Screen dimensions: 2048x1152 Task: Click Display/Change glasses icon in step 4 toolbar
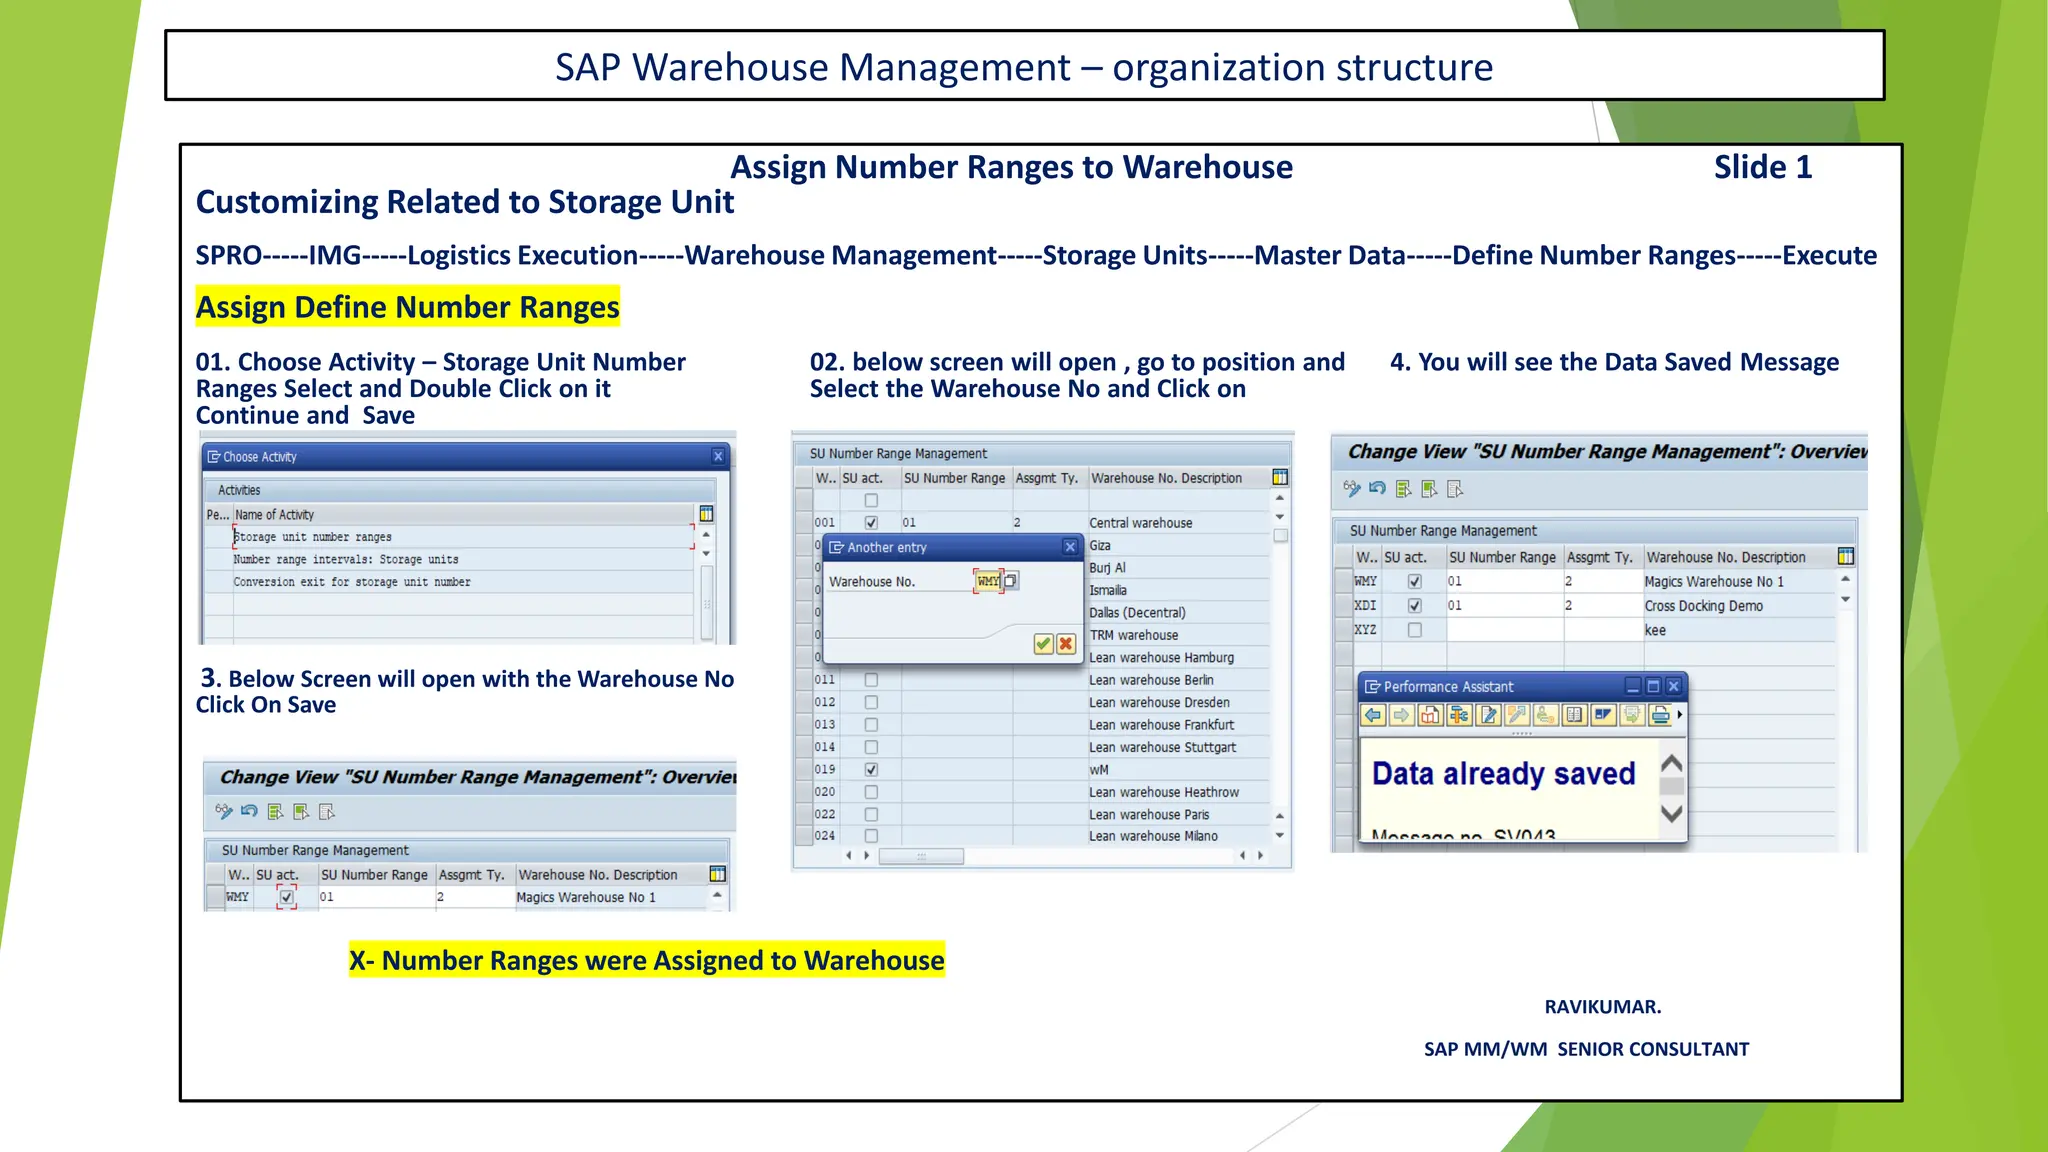[x=1352, y=488]
